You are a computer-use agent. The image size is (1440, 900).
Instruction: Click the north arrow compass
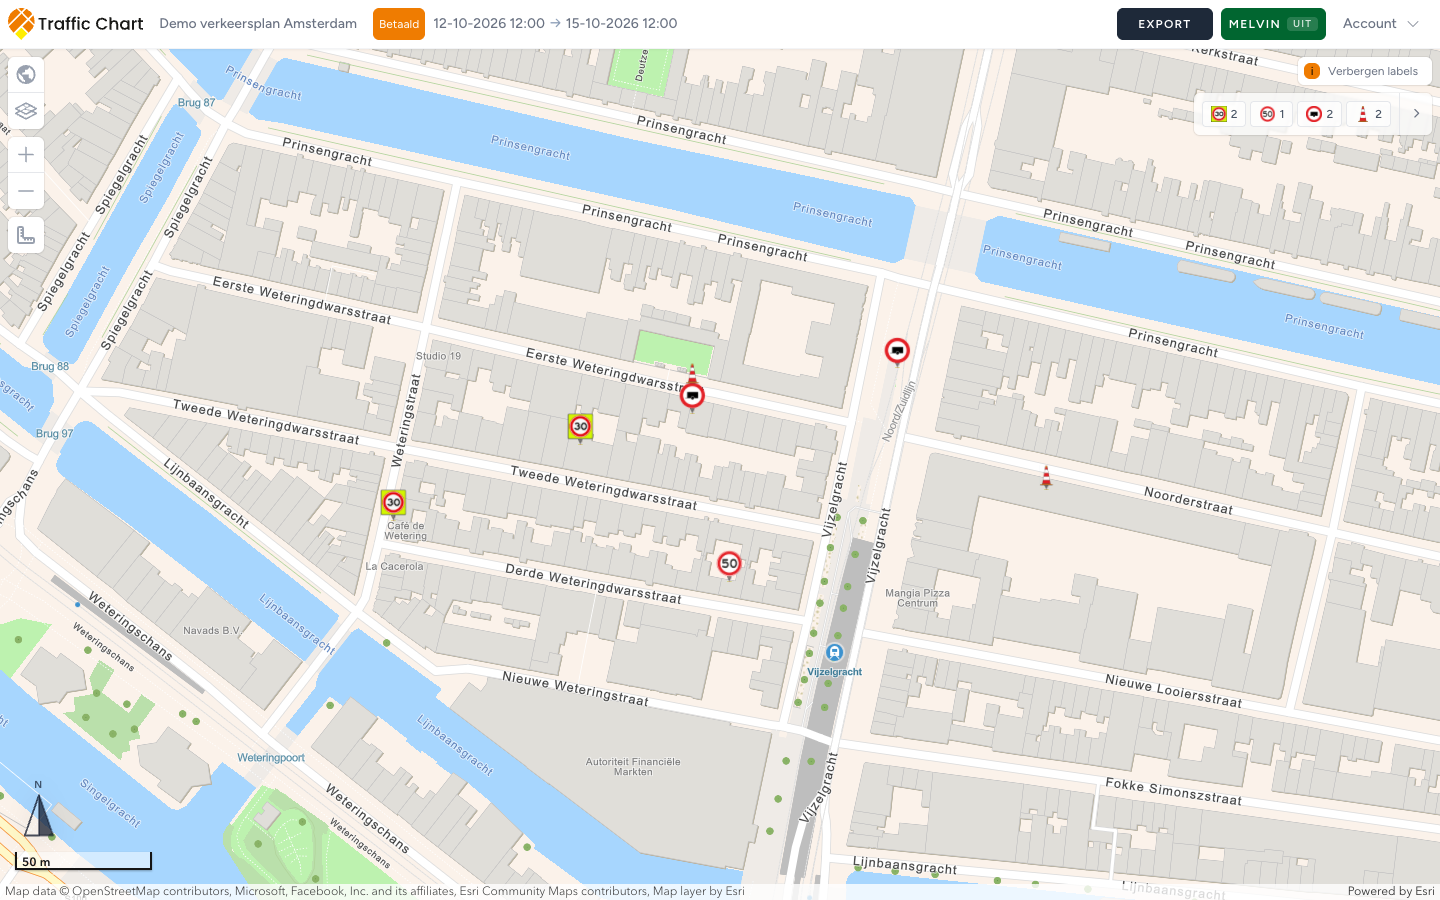pos(38,810)
